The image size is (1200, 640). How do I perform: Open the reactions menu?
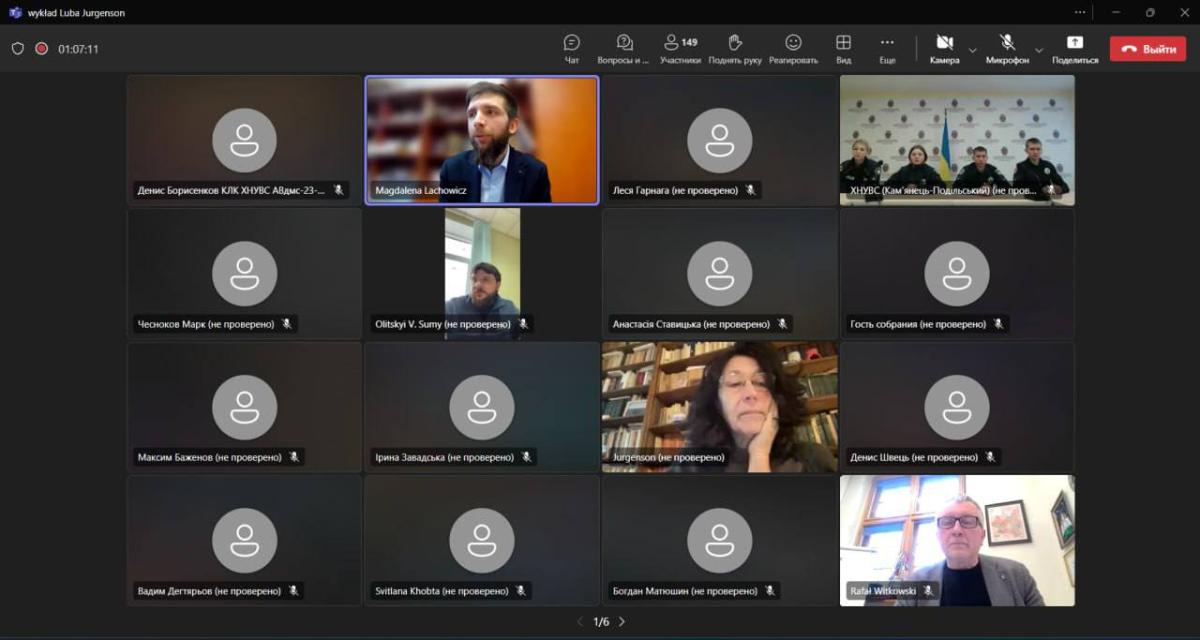pyautogui.click(x=793, y=48)
